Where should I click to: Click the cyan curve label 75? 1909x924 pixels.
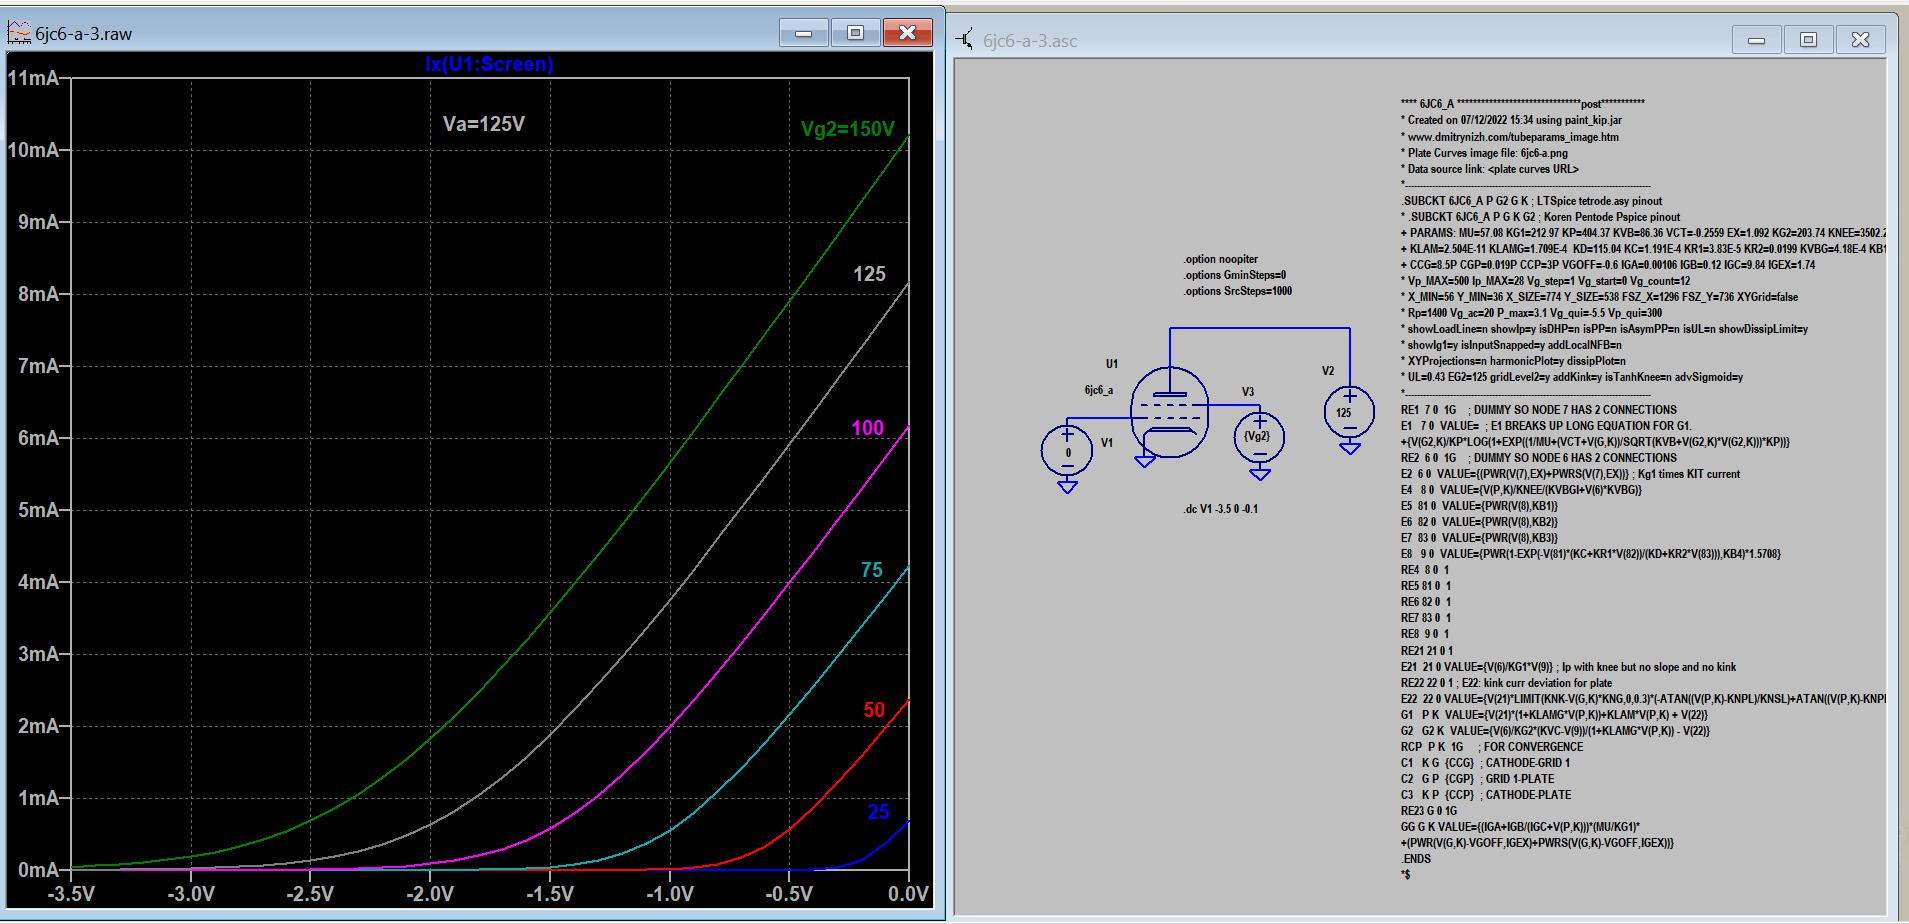click(x=872, y=570)
